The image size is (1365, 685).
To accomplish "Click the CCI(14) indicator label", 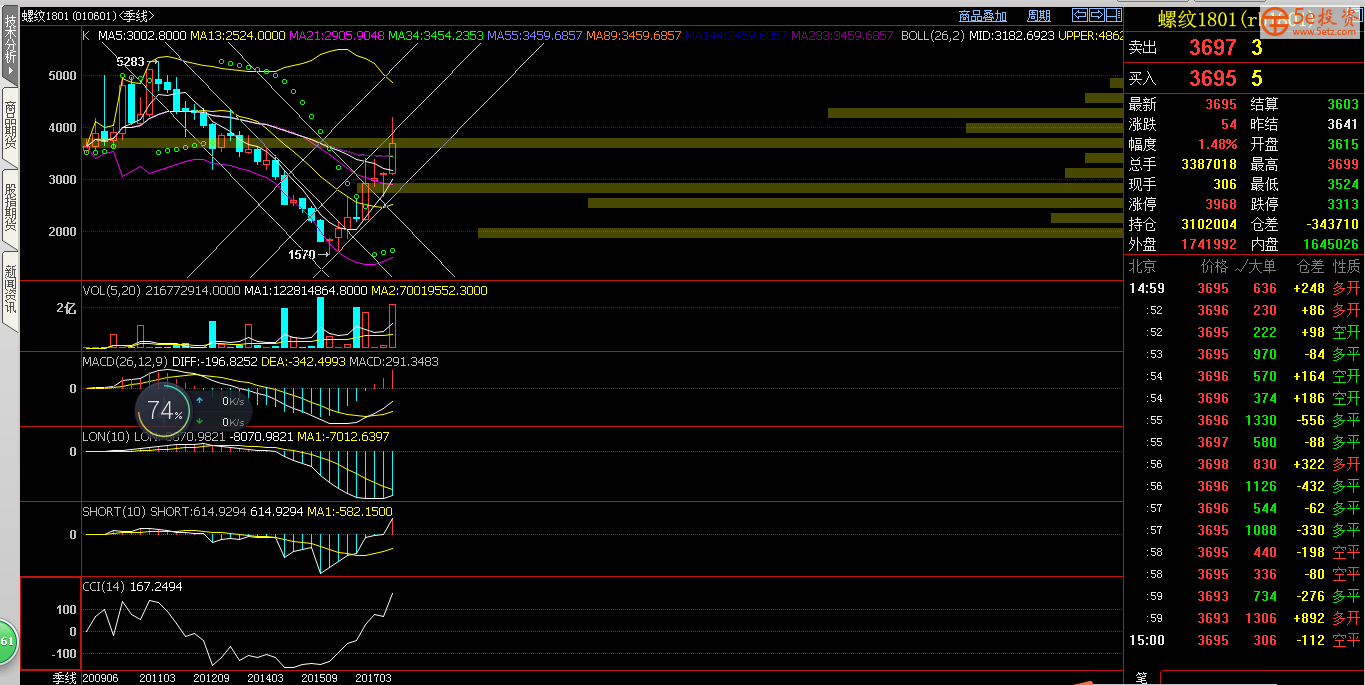I will pyautogui.click(x=104, y=587).
